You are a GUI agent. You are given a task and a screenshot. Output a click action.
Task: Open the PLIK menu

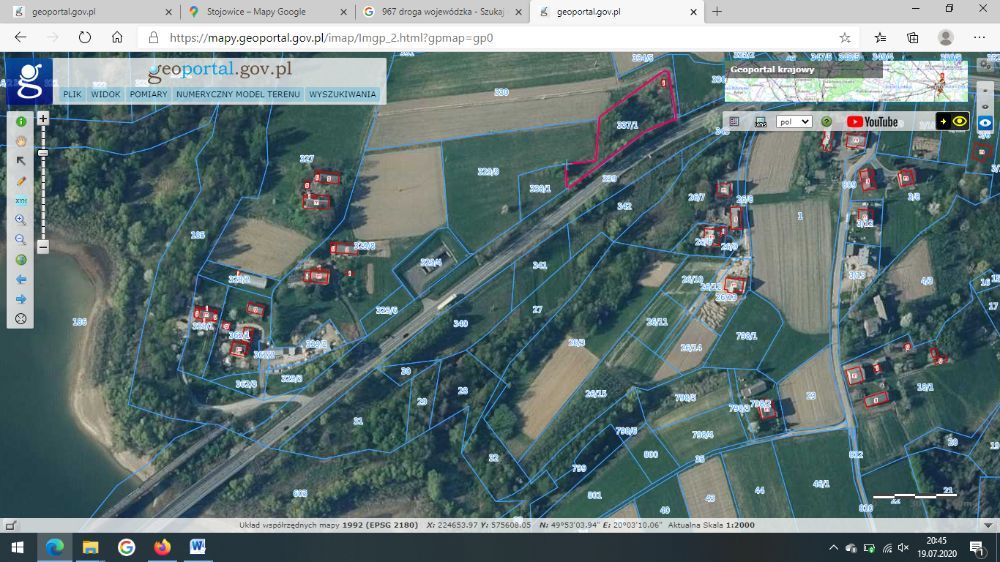coord(72,94)
